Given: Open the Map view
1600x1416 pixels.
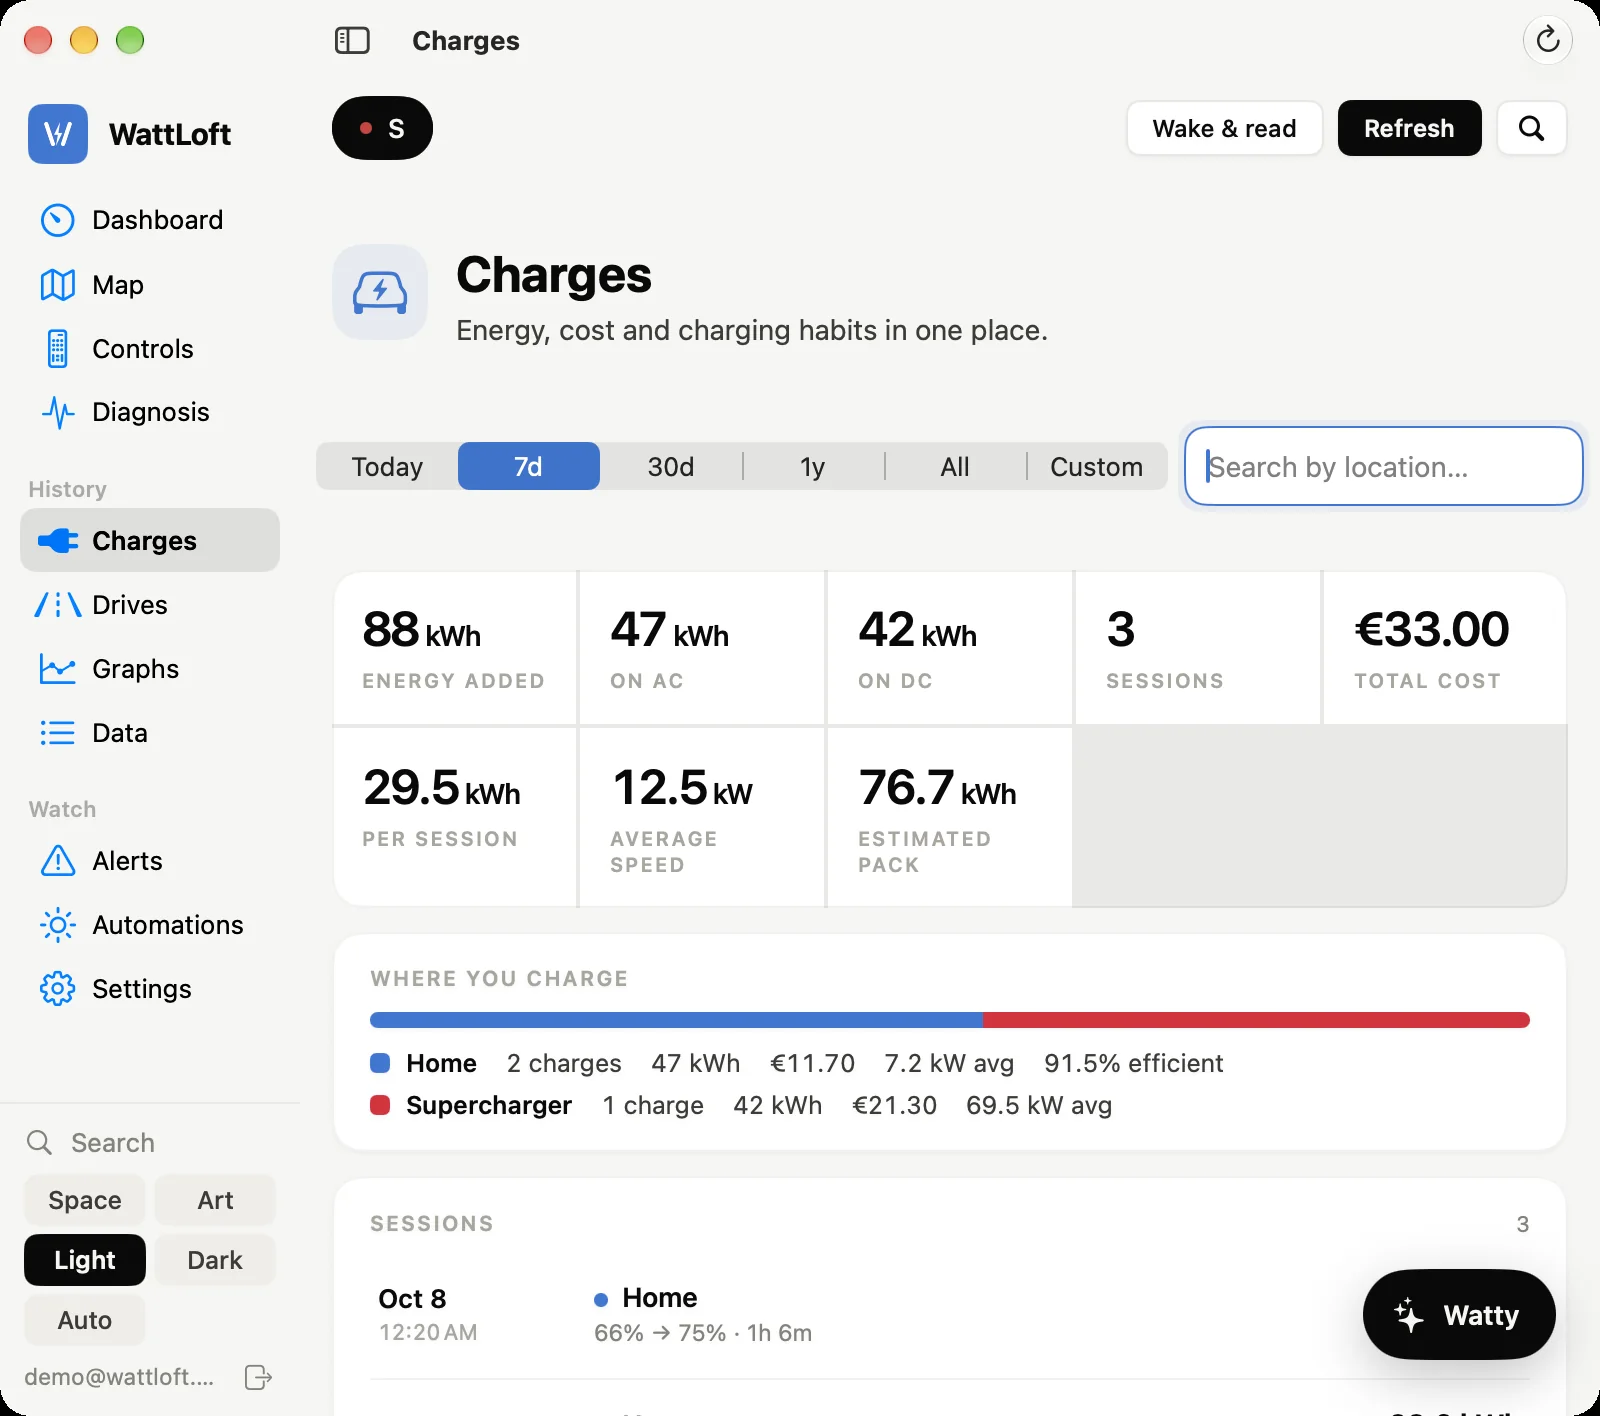Looking at the screenshot, I should pos(150,285).
